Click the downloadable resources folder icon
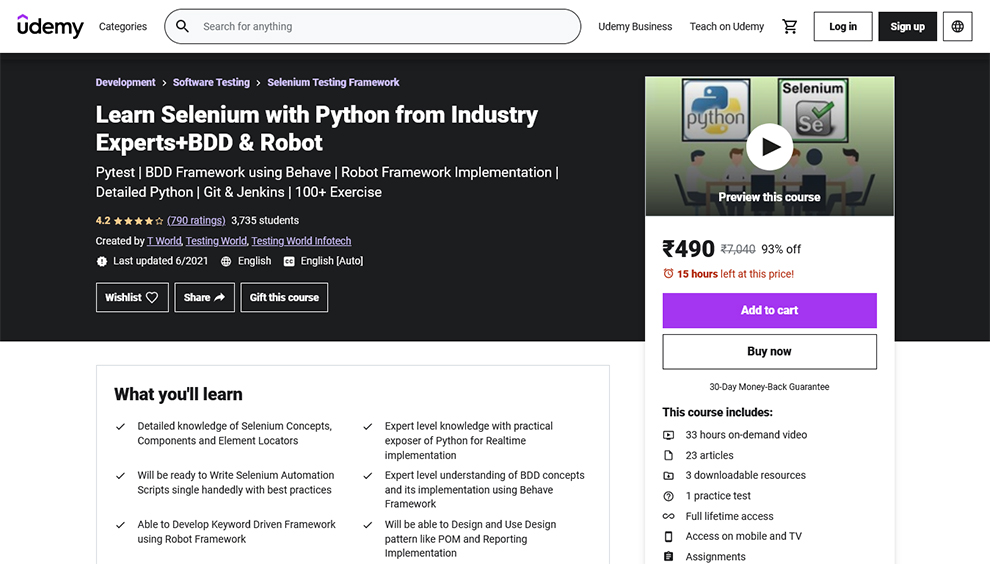 pos(669,476)
